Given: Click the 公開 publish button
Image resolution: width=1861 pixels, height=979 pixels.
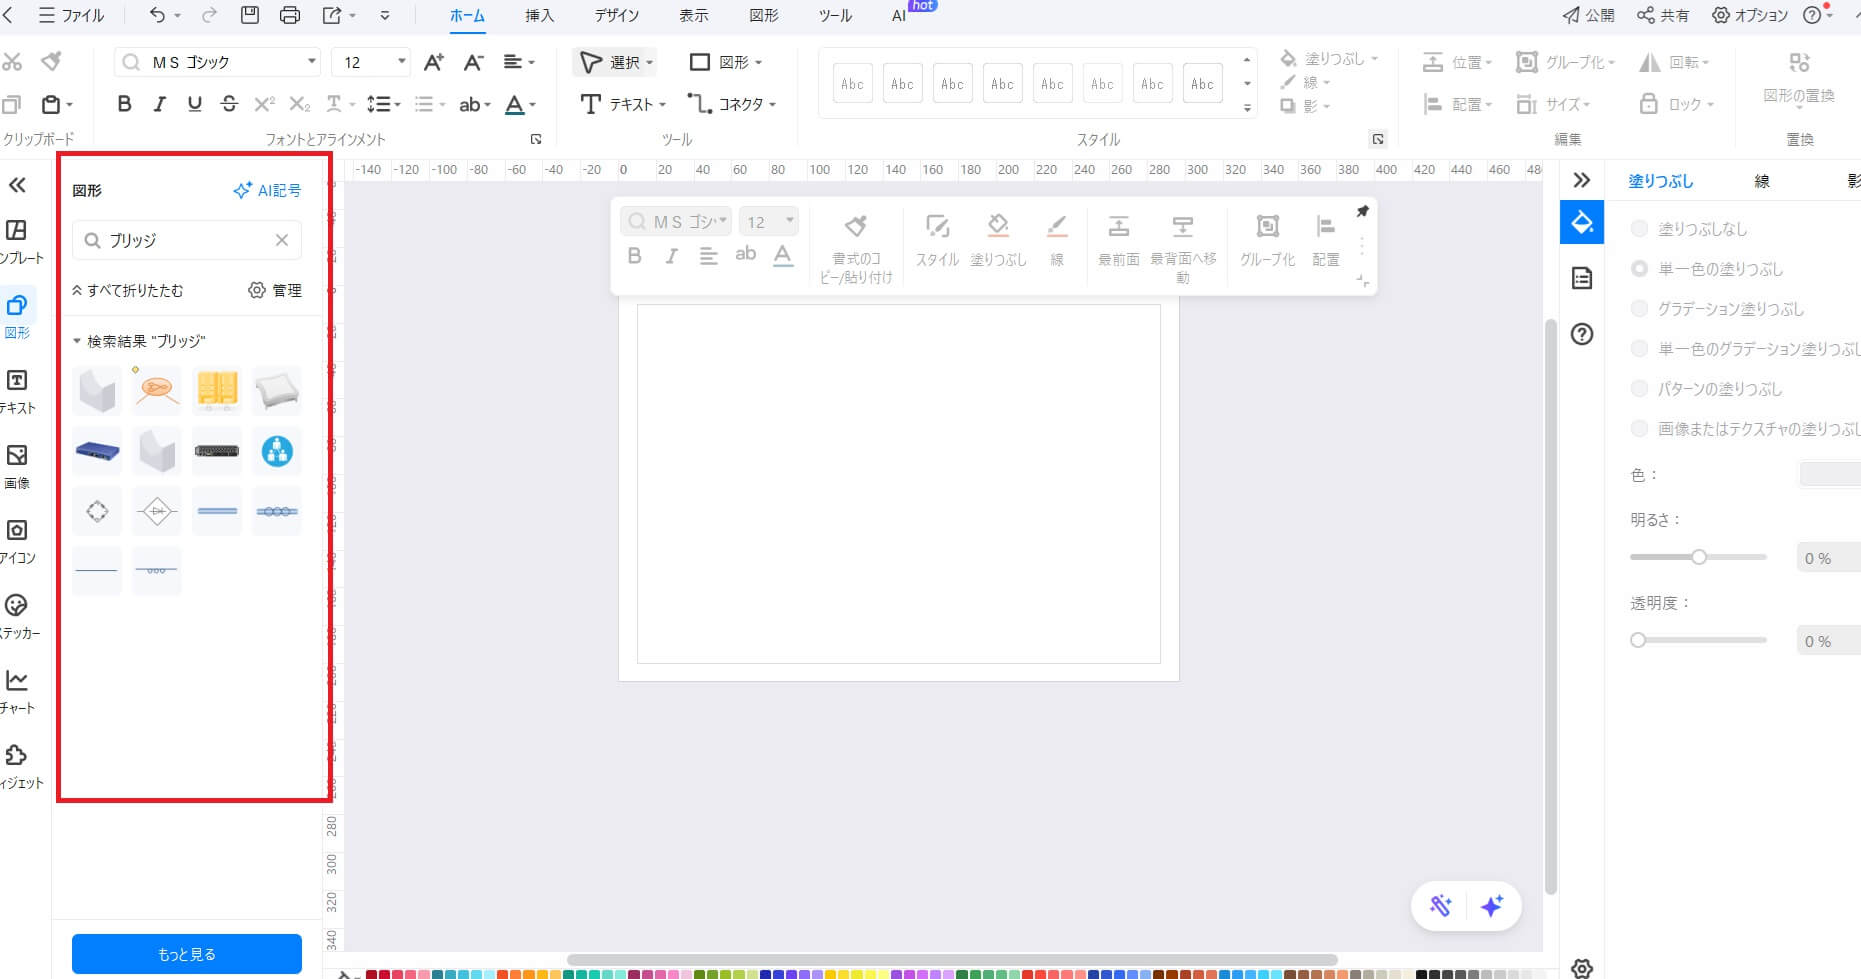Looking at the screenshot, I should (1589, 15).
